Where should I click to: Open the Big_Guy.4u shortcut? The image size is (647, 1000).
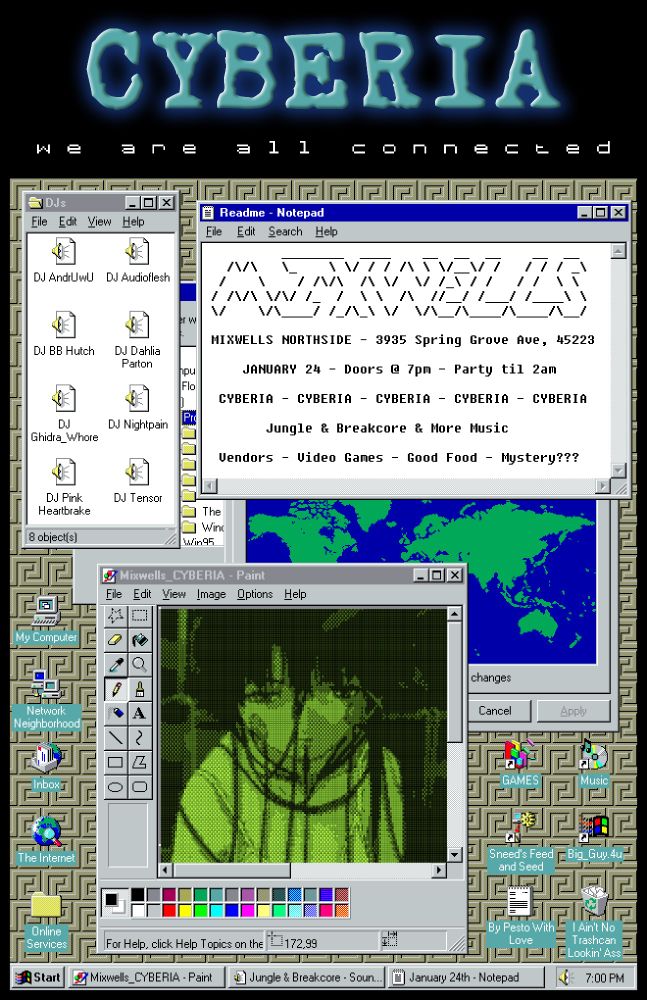[x=594, y=836]
